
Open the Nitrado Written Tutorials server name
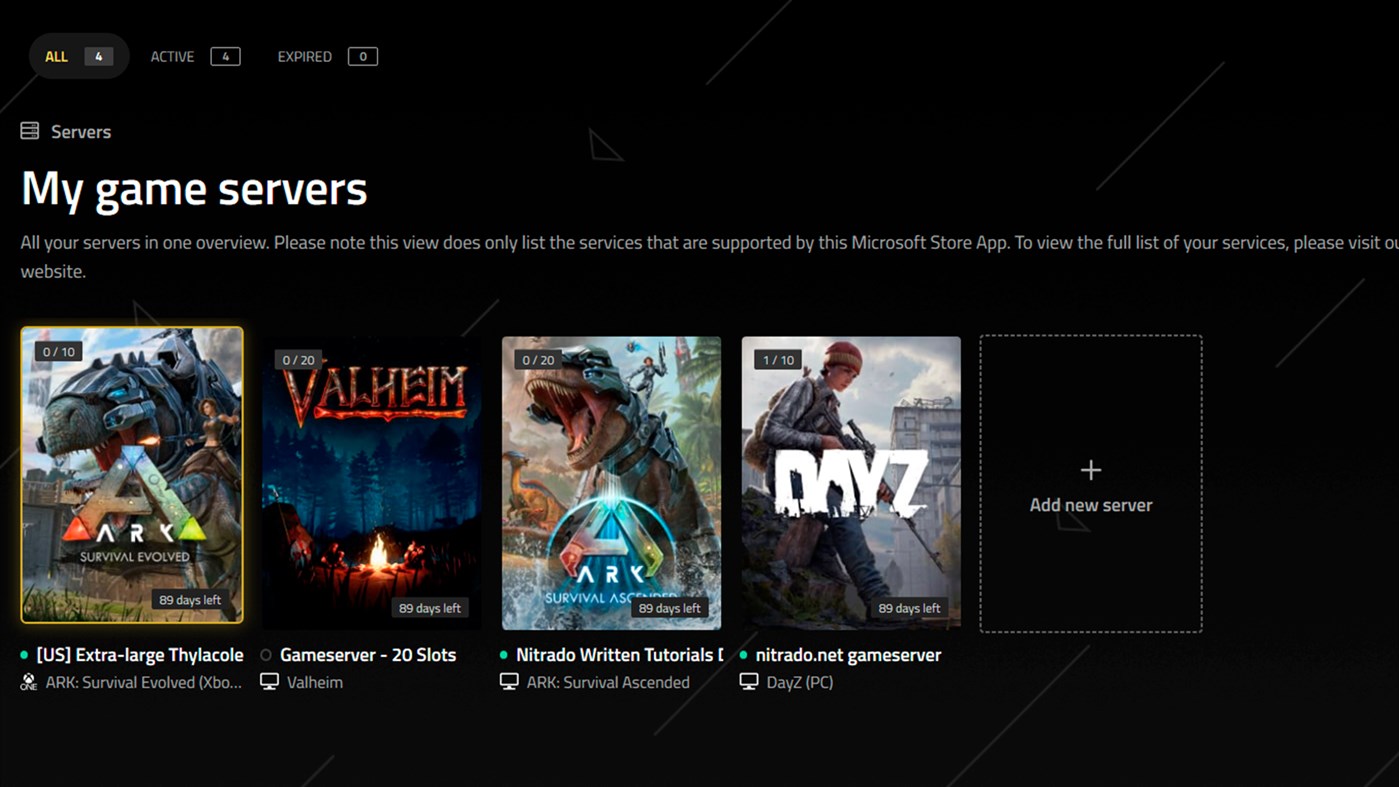point(620,655)
